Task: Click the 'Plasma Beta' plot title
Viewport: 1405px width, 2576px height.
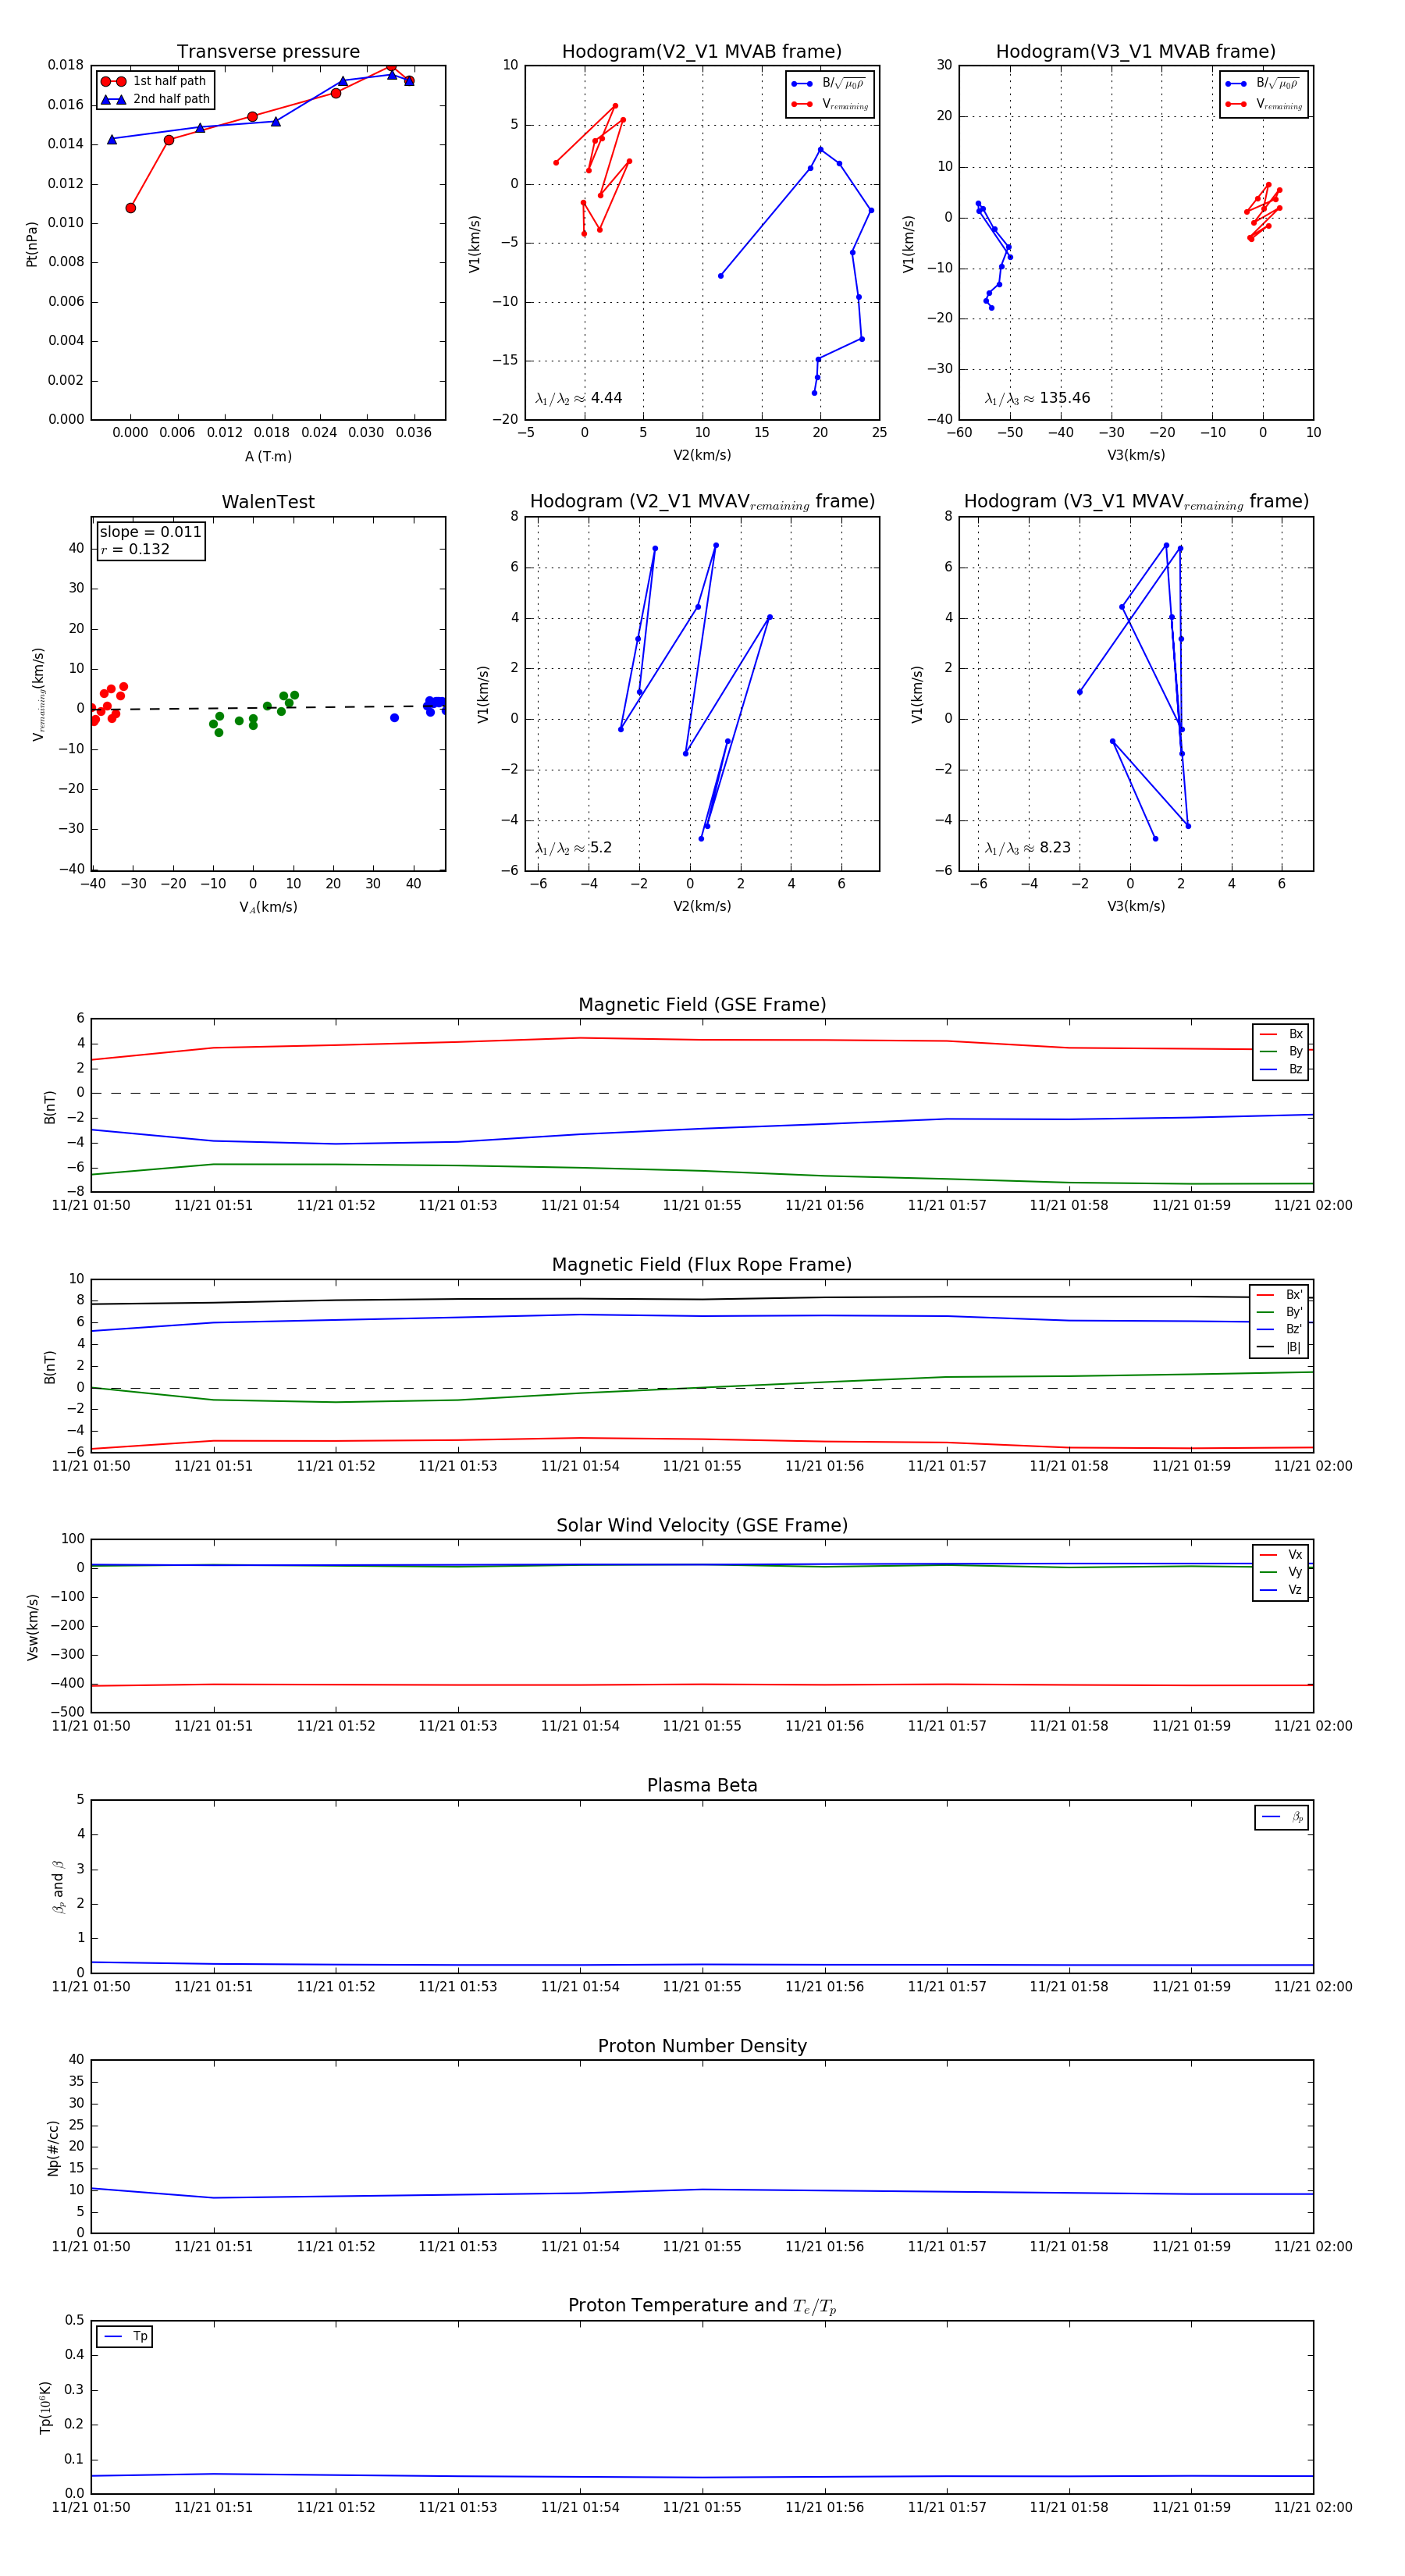Action: pos(702,1785)
